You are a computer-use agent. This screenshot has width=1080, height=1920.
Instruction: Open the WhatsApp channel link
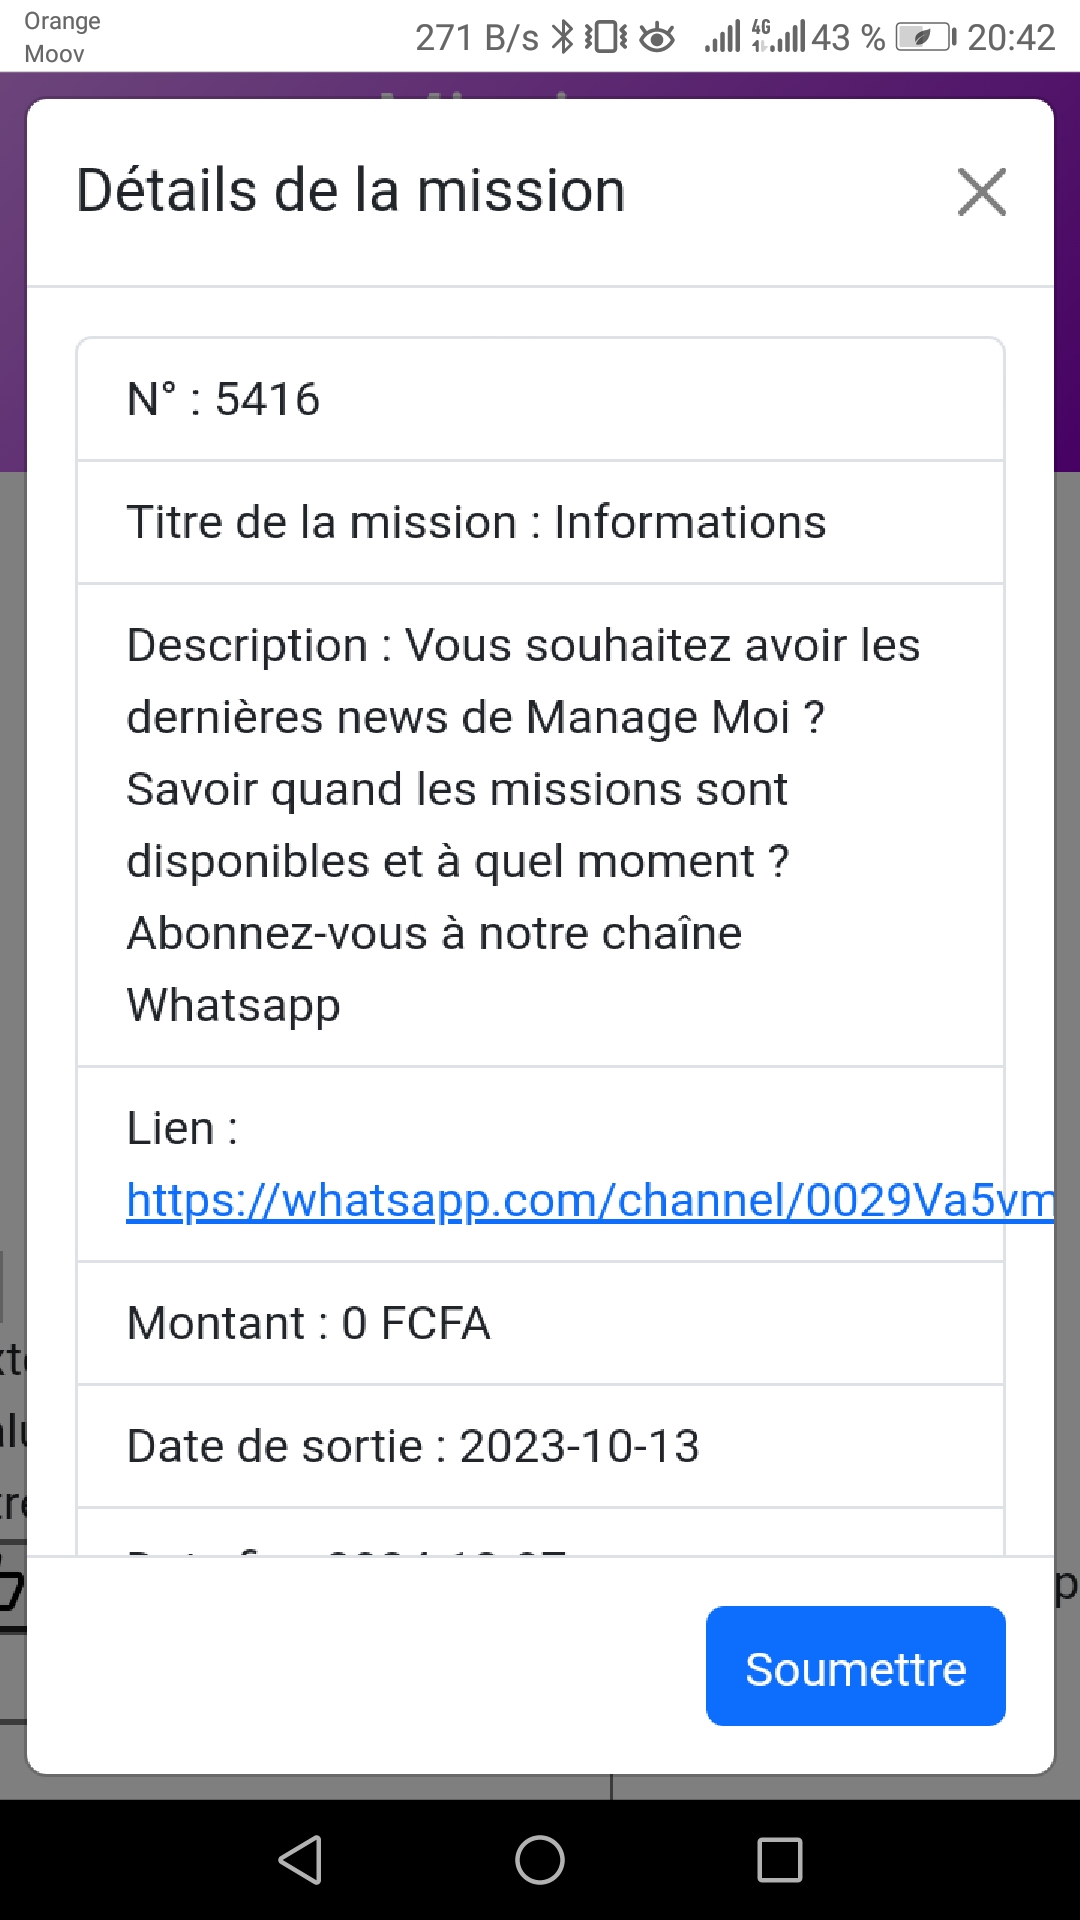590,1200
